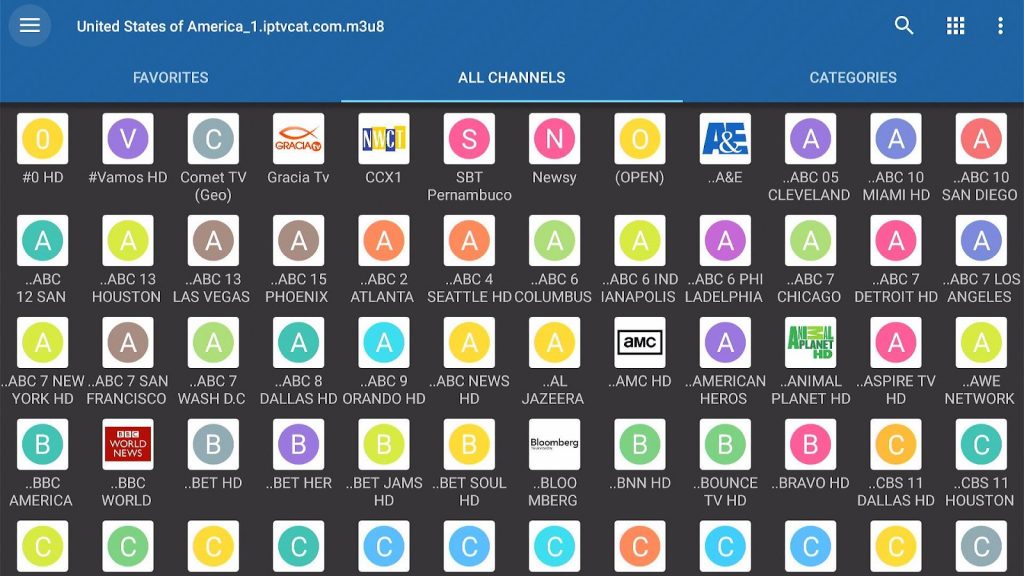Select the (OPEN) channel
1024x576 pixels.
click(x=640, y=139)
